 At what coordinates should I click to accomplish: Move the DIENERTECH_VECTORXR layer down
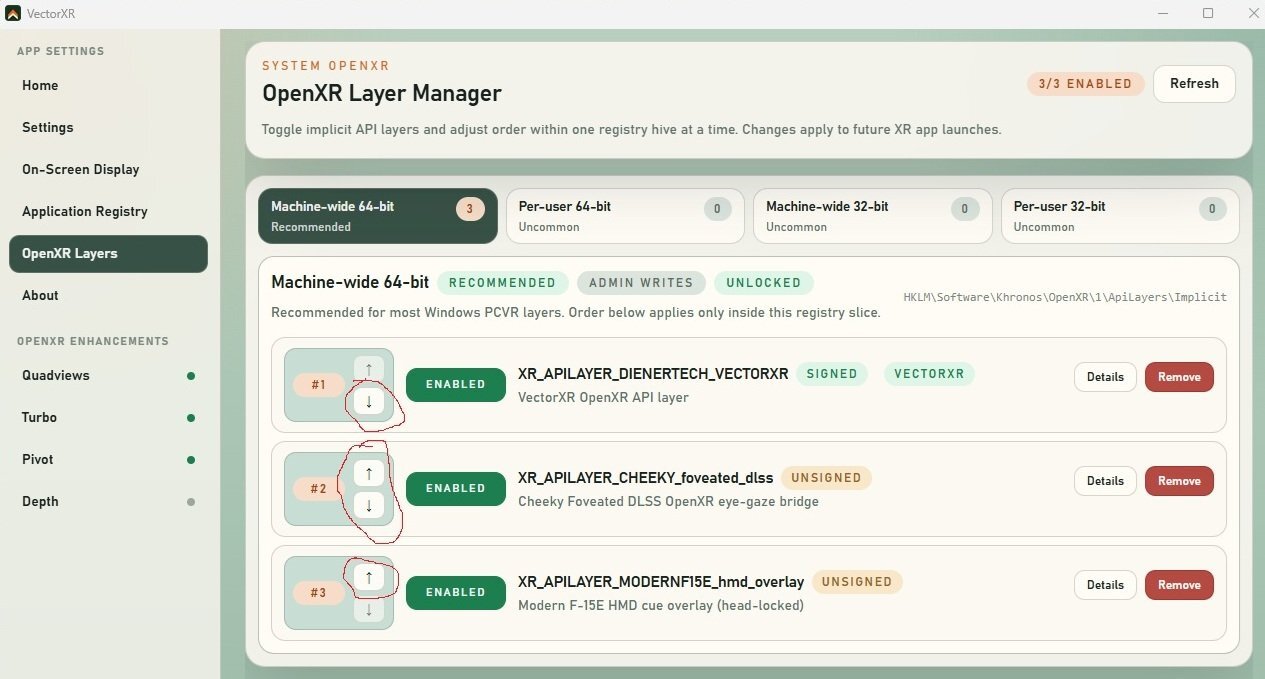tap(369, 402)
